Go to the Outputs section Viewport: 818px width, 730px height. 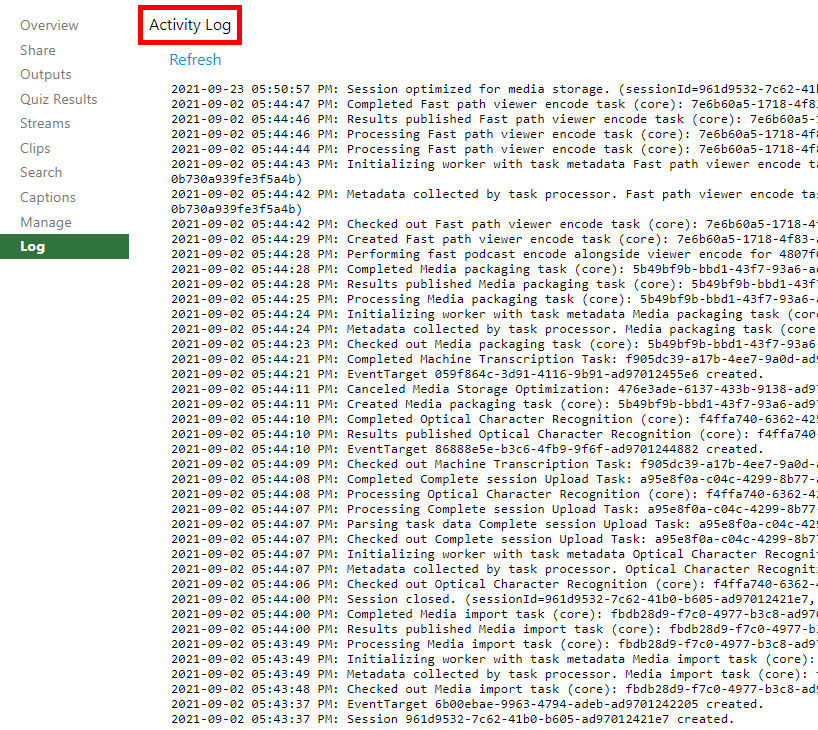point(45,74)
